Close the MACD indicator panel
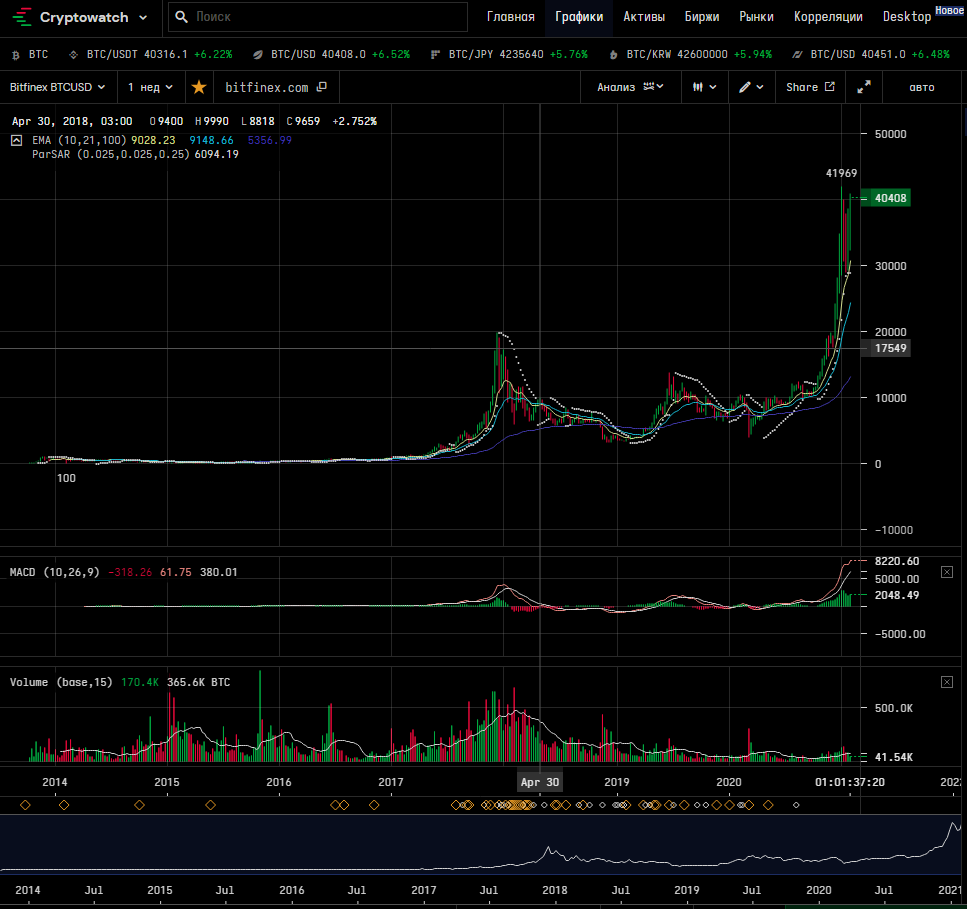This screenshot has width=967, height=909. (x=947, y=571)
